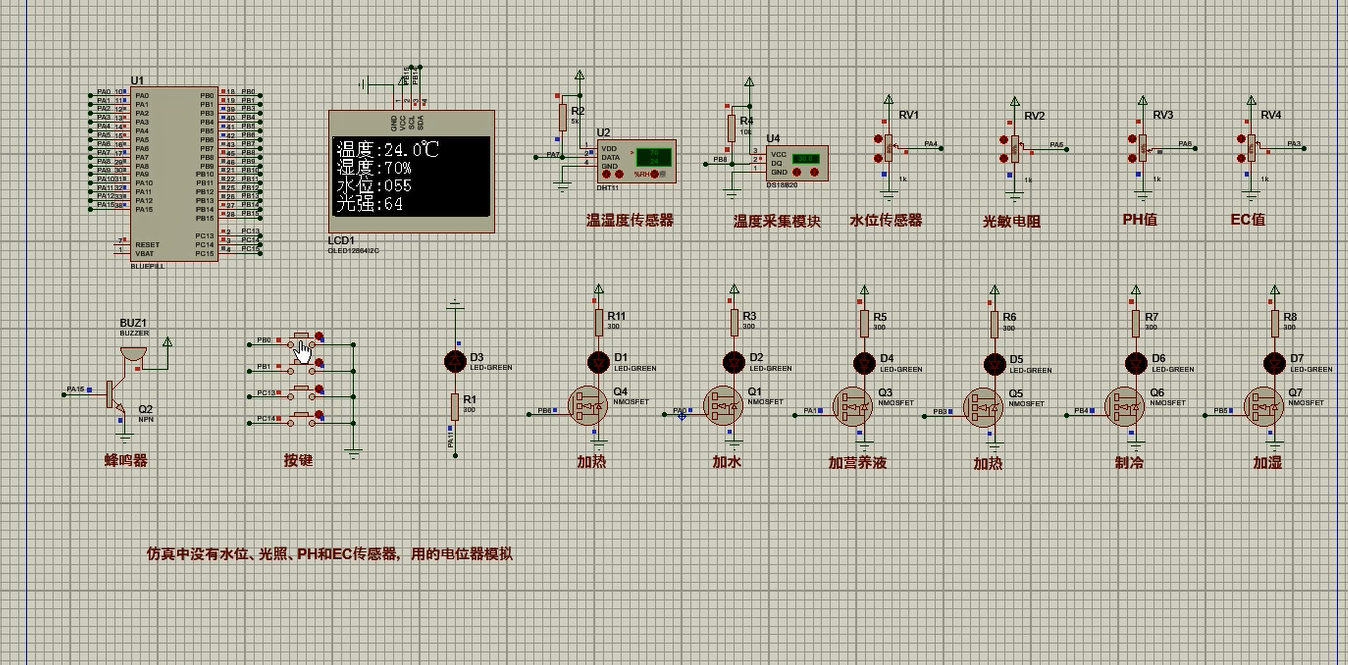Click RV4 EC potentiometer's lower red button
1348x665 pixels.
[1240, 156]
